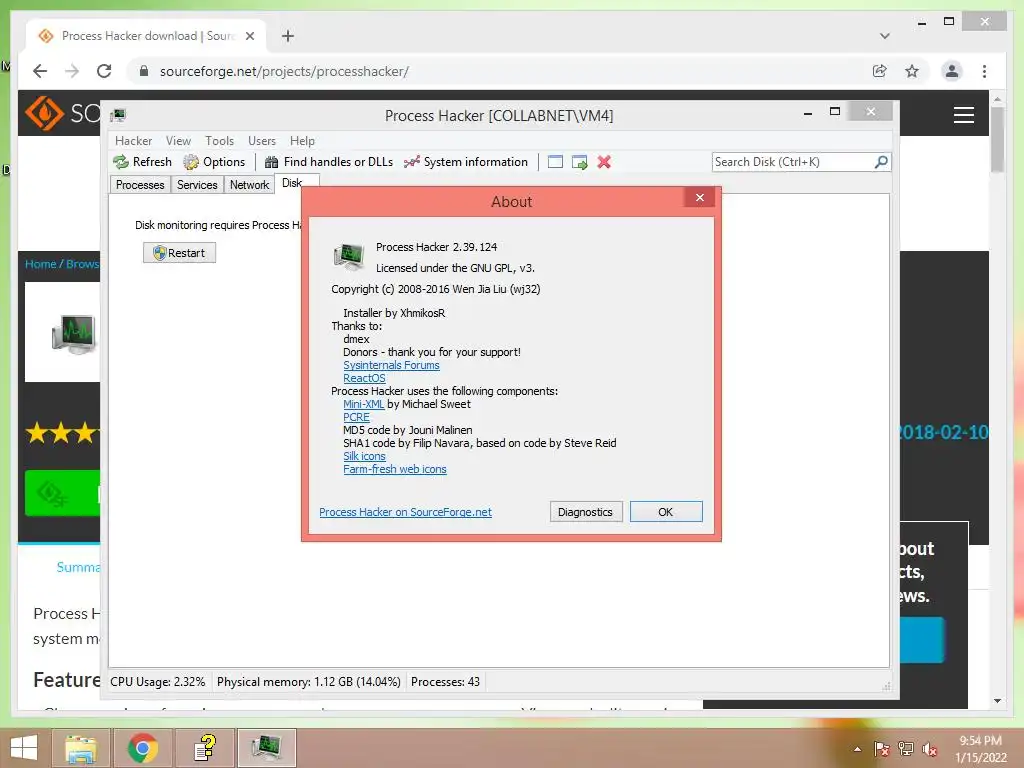This screenshot has height=768, width=1024.
Task: Open Chrome tab search chevron
Action: (885, 36)
